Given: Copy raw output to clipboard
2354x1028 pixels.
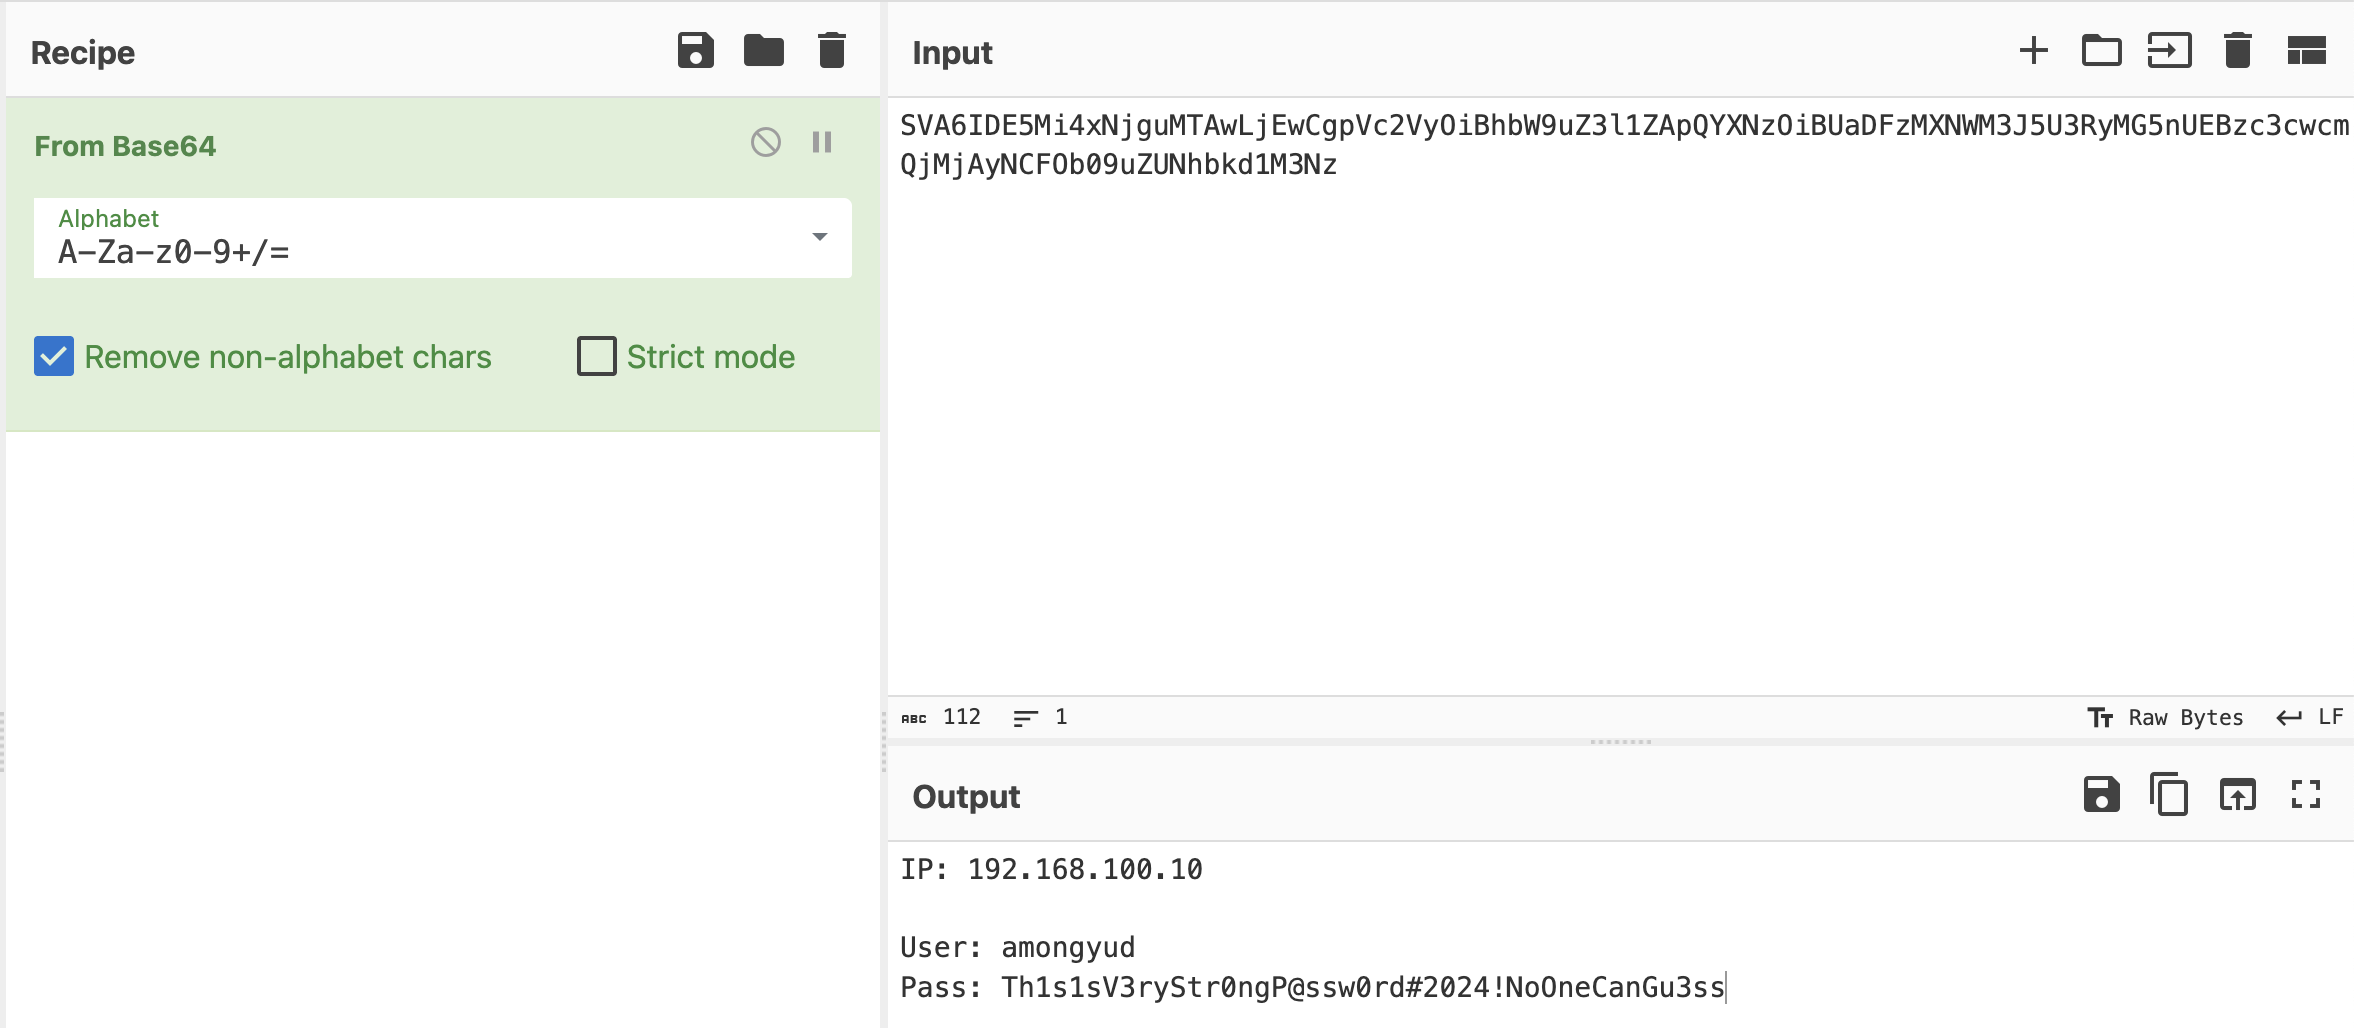Looking at the screenshot, I should click(2169, 796).
